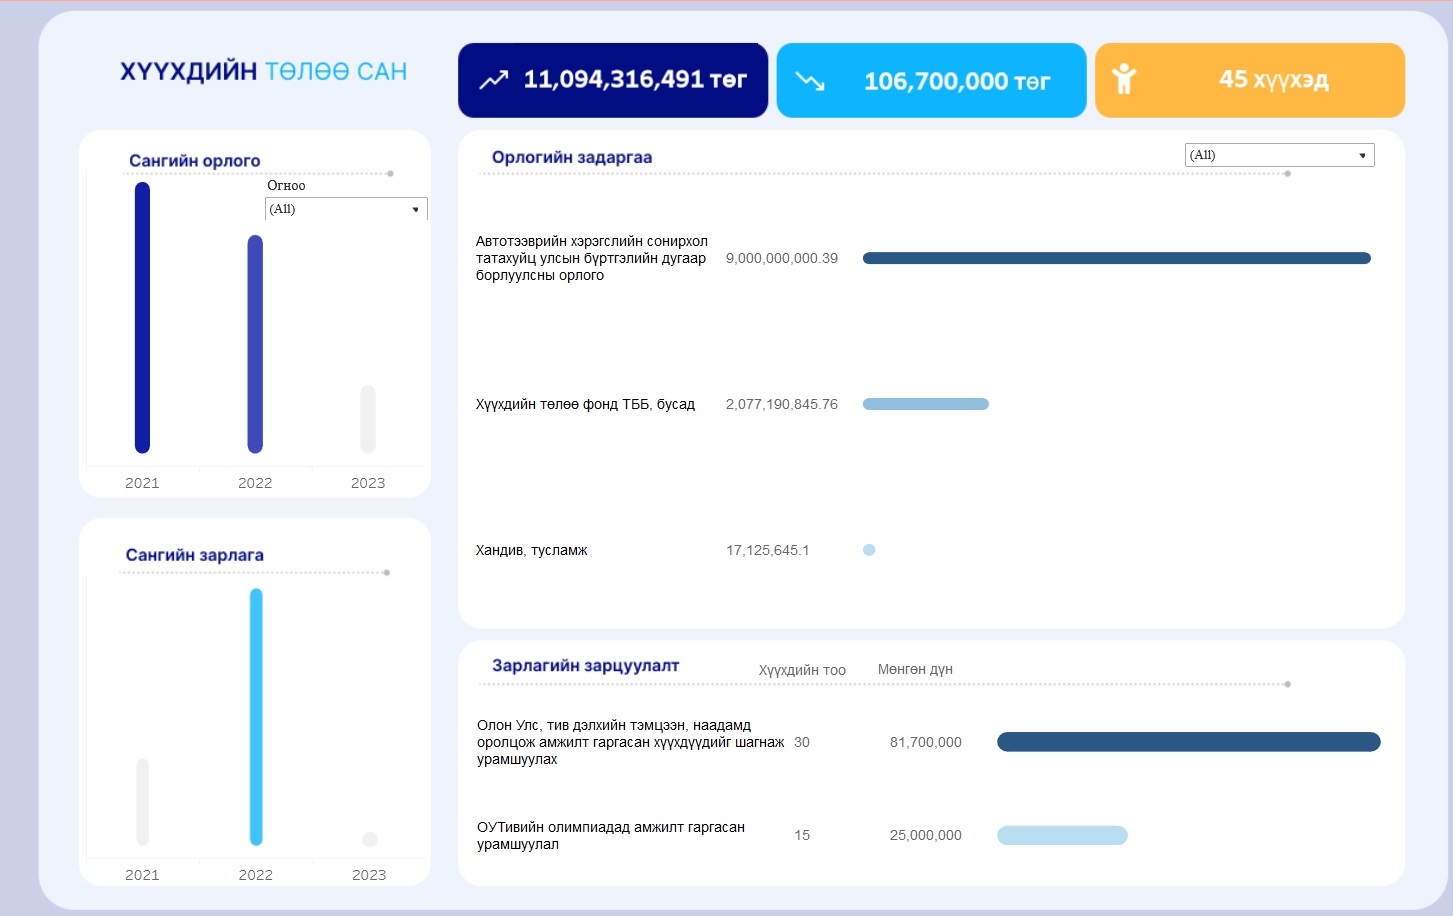
Task: Select the 2023 income bar
Action: [x=368, y=419]
